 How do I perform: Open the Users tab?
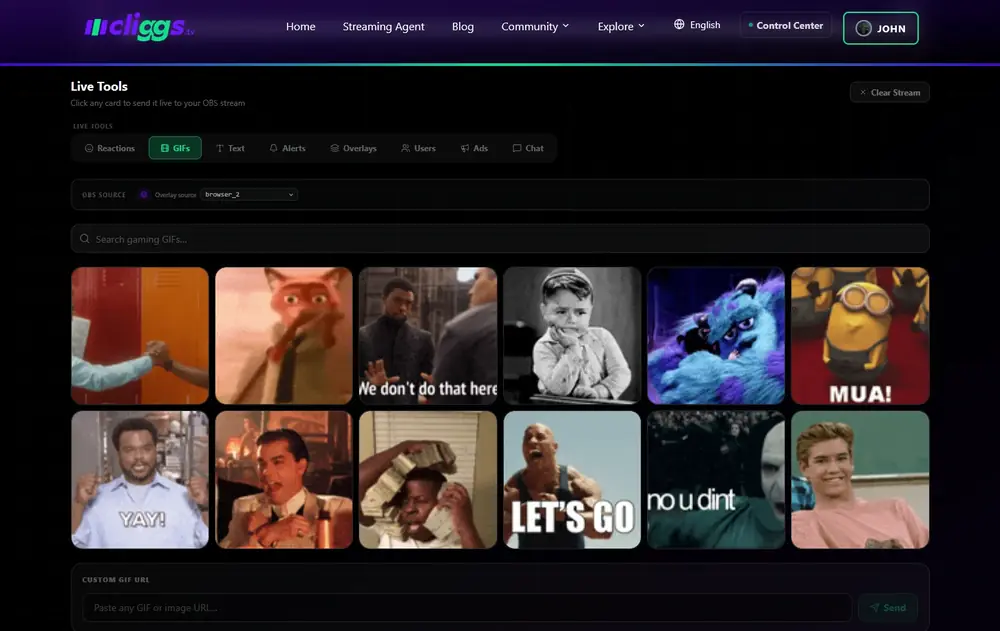point(418,148)
